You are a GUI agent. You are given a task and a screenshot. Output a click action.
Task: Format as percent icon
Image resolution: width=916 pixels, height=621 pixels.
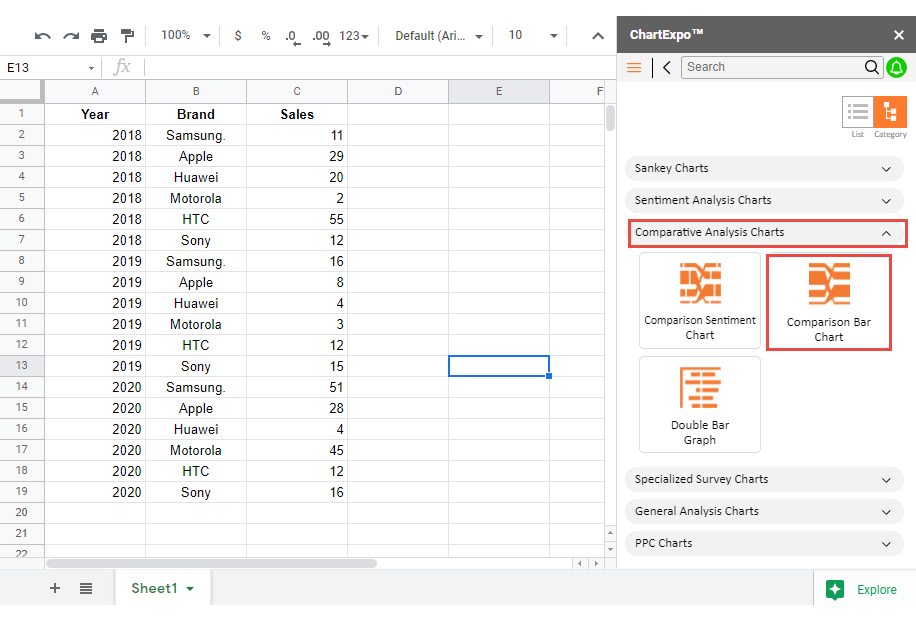click(x=266, y=36)
